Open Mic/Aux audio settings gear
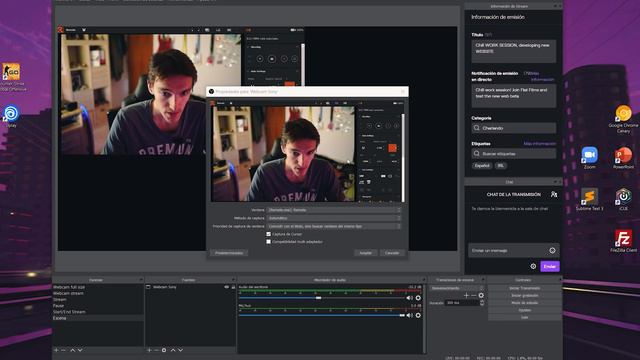Viewport: 640px width, 360px height. pos(418,316)
